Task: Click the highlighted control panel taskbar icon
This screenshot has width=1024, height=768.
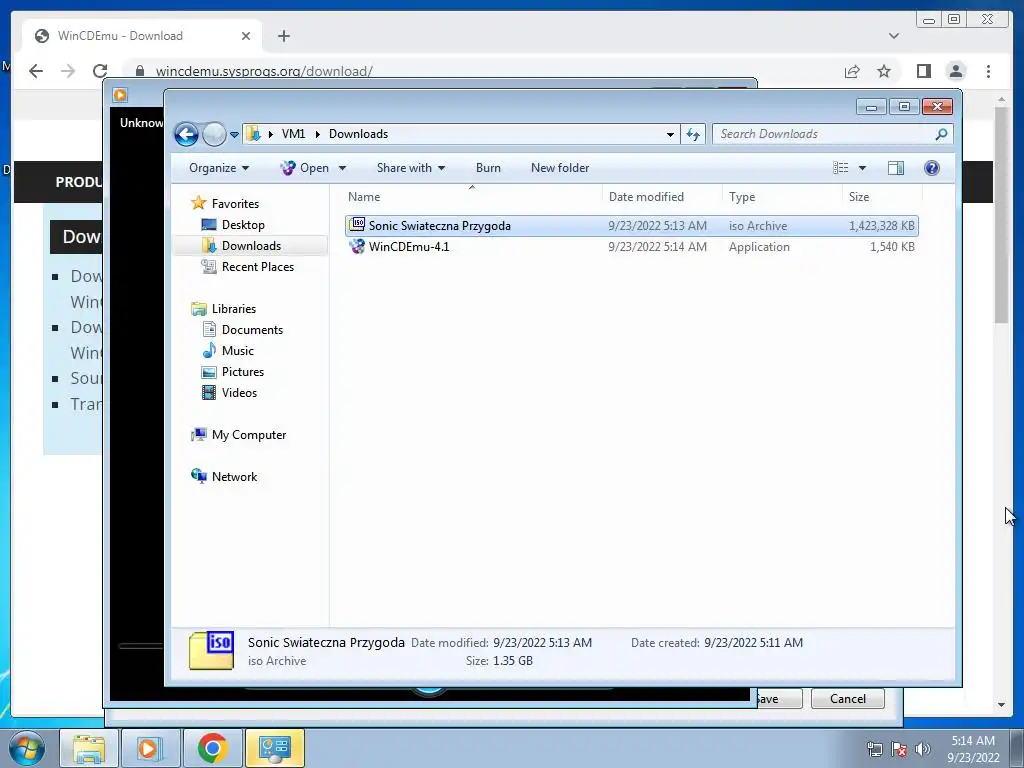Action: click(x=274, y=748)
